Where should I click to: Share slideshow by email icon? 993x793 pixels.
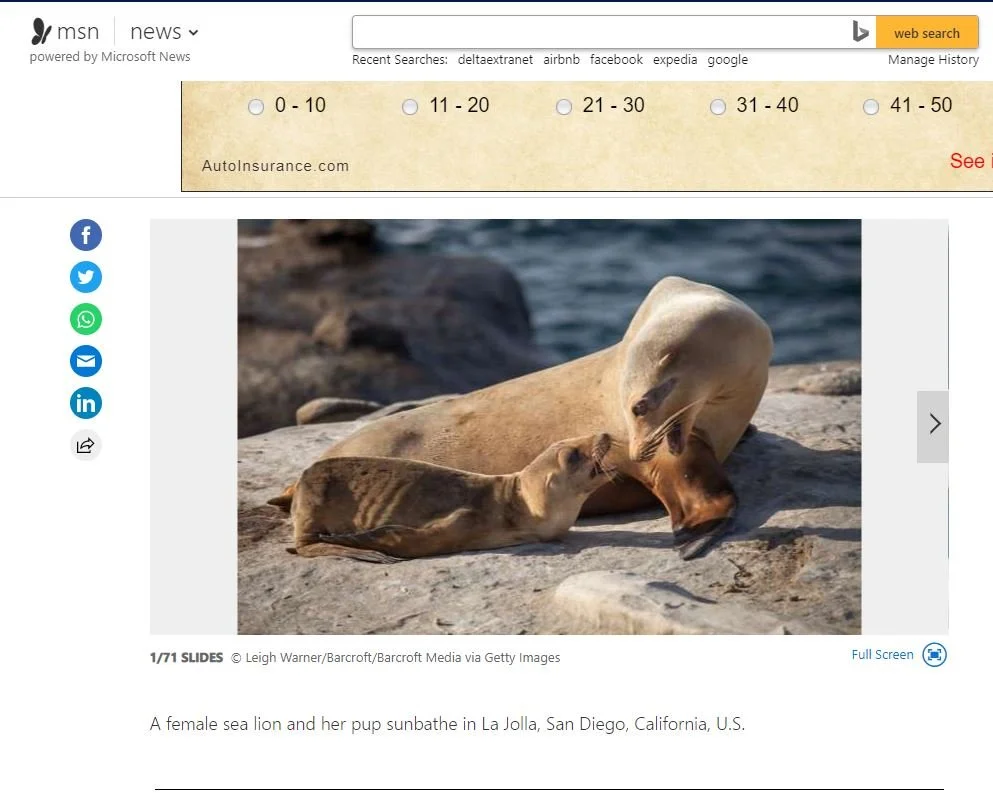coord(85,361)
